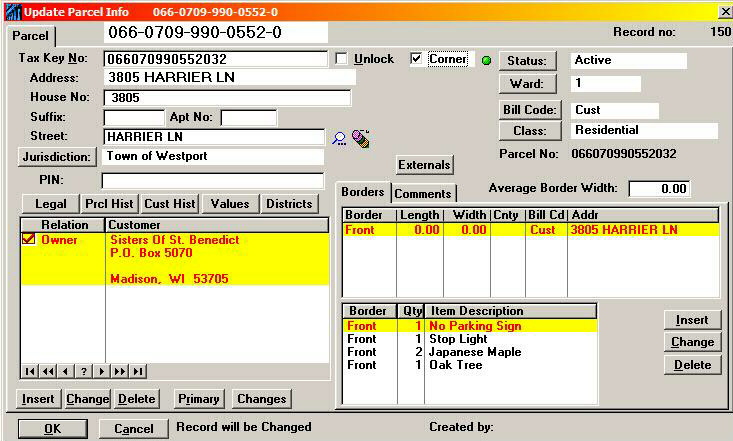Screen dimensions: 733x441
Task: Open the Cust Hist section
Action: [169, 204]
